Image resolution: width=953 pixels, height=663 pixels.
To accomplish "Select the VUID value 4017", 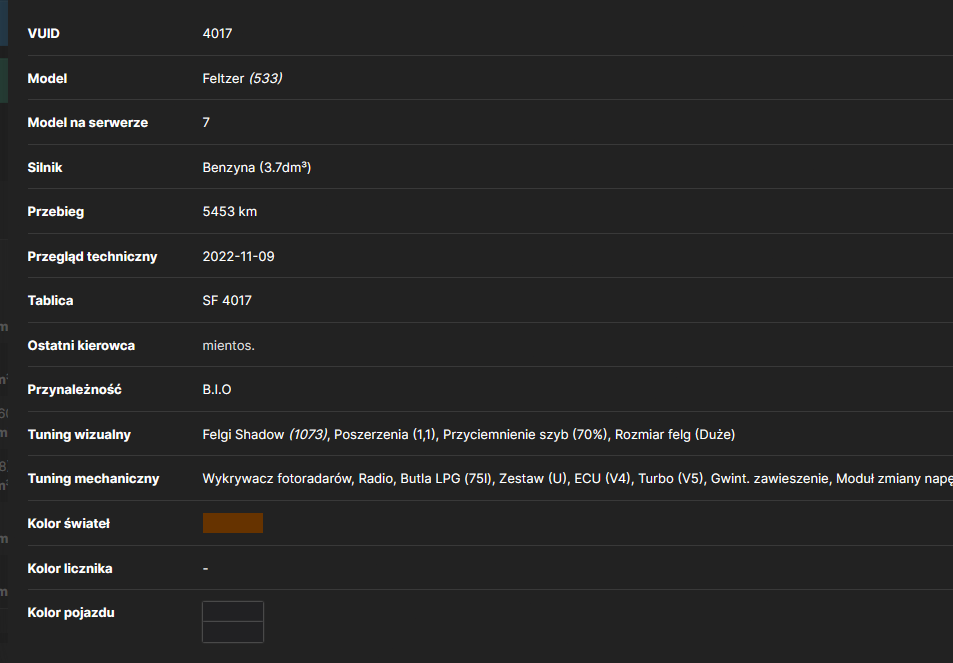I will click(x=217, y=33).
